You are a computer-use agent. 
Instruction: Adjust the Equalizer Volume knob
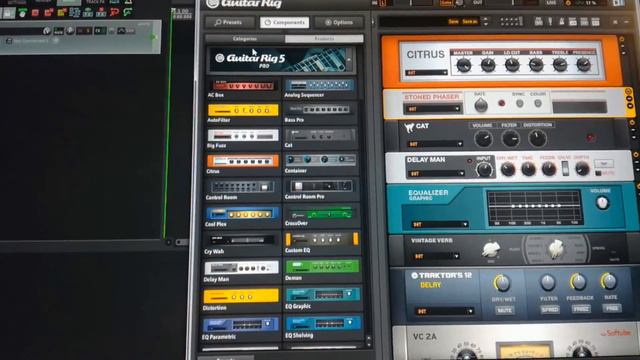coord(602,203)
